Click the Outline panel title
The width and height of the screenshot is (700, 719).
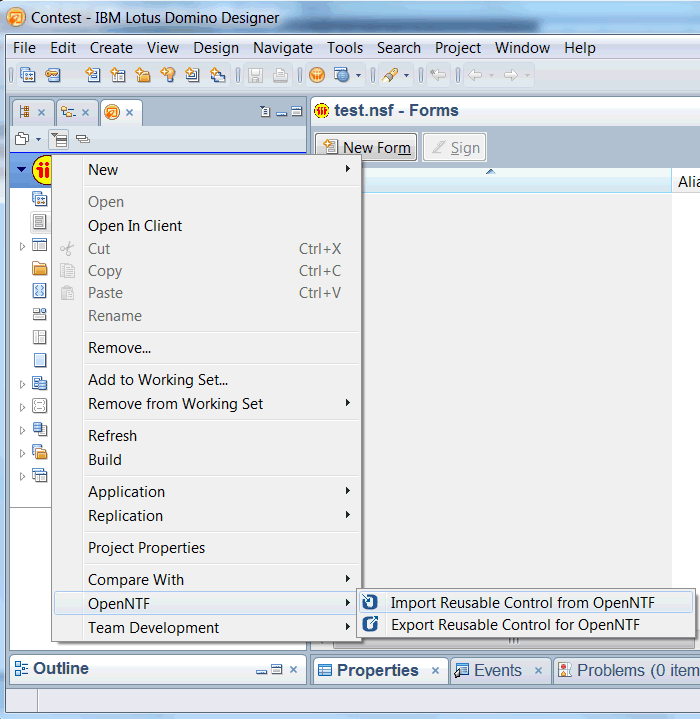coord(61,669)
